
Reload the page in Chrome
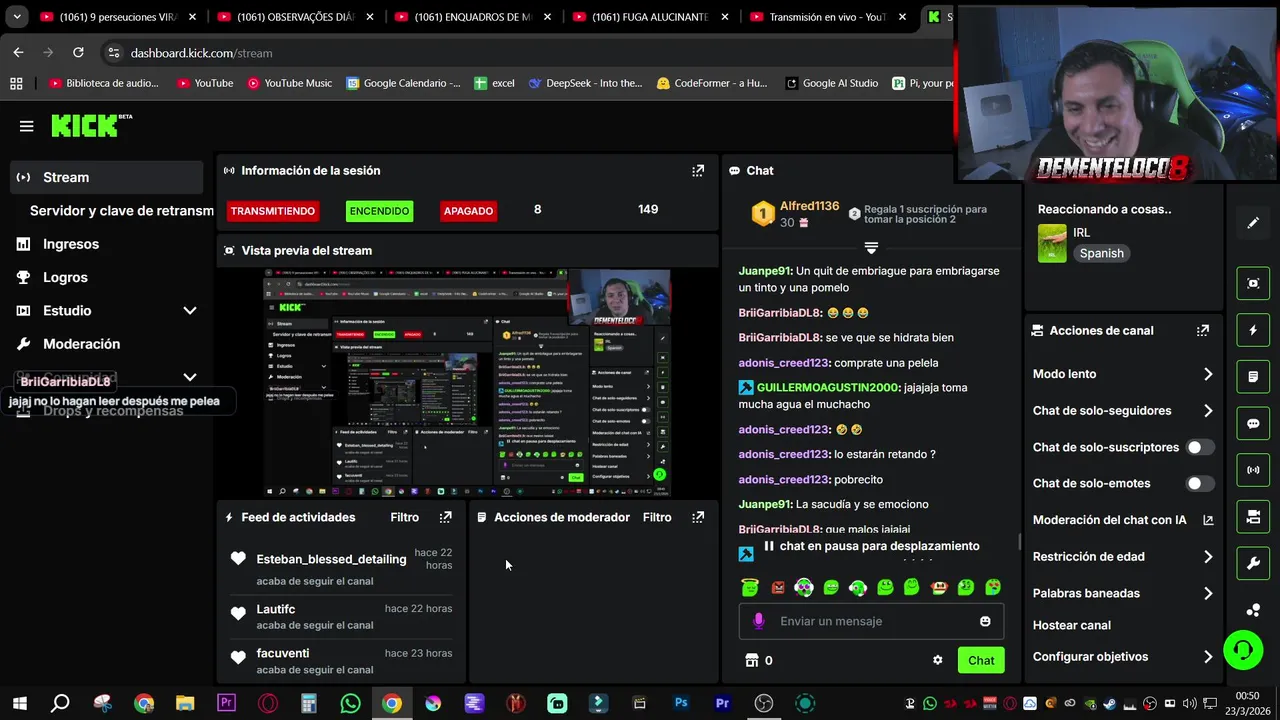(x=78, y=53)
